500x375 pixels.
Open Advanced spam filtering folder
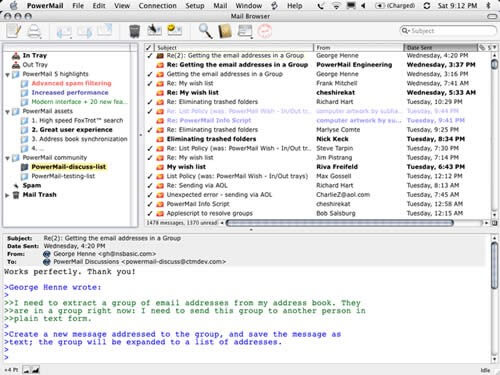coord(71,83)
